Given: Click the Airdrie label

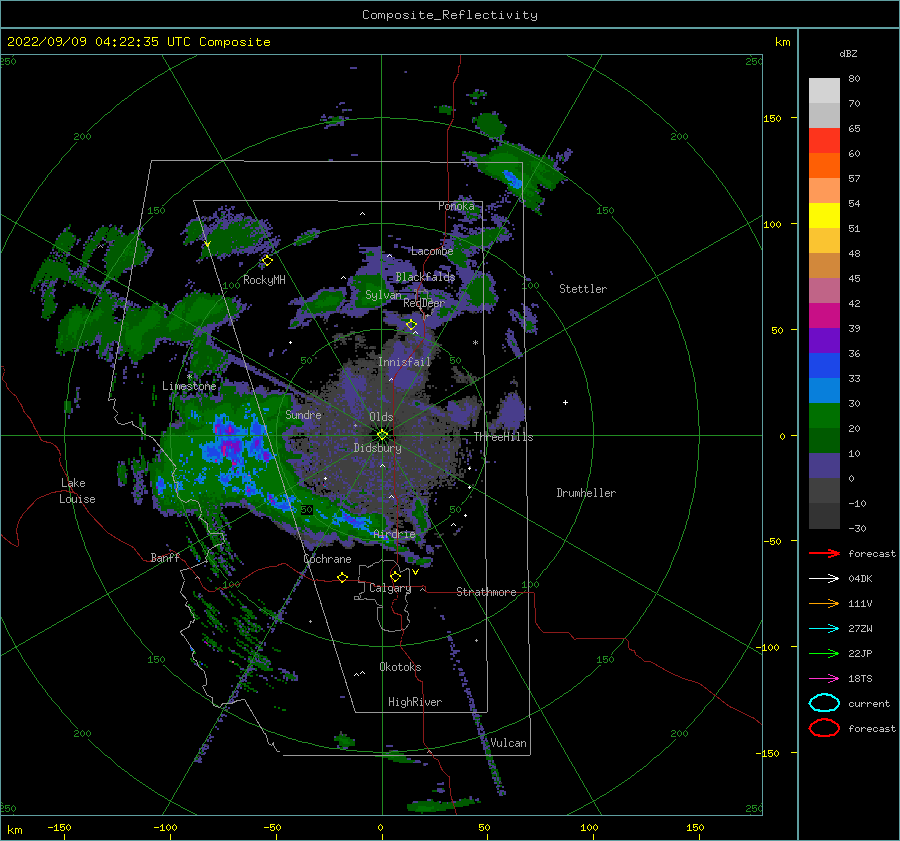Looking at the screenshot, I should click(394, 534).
